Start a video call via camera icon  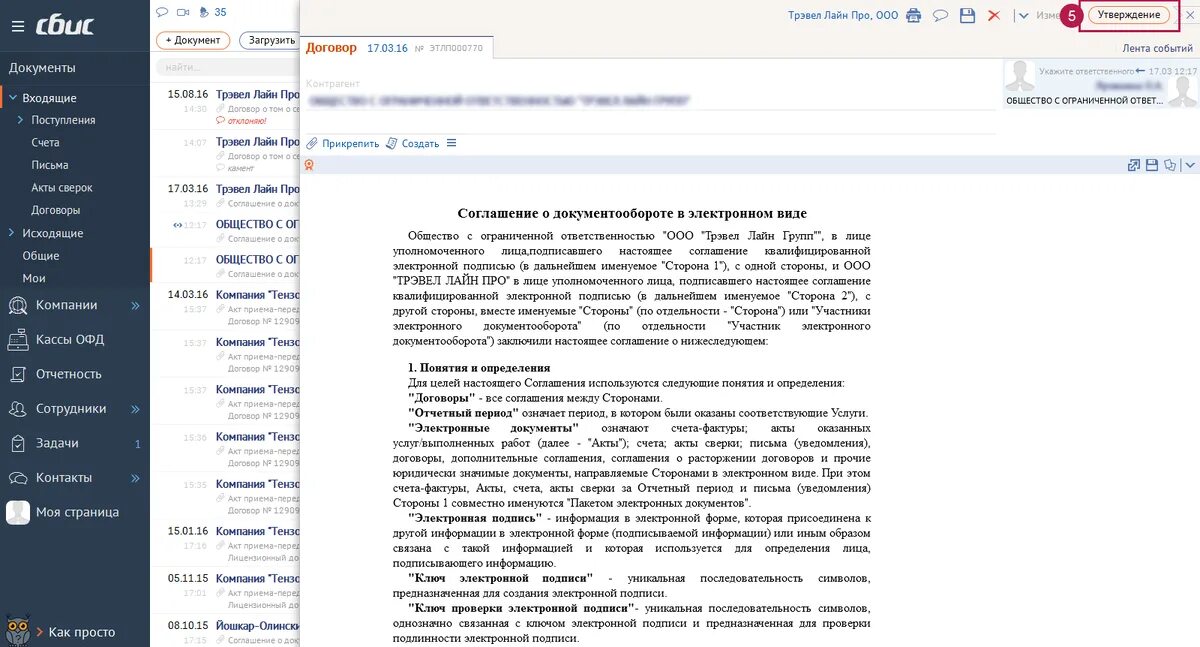pyautogui.click(x=183, y=12)
